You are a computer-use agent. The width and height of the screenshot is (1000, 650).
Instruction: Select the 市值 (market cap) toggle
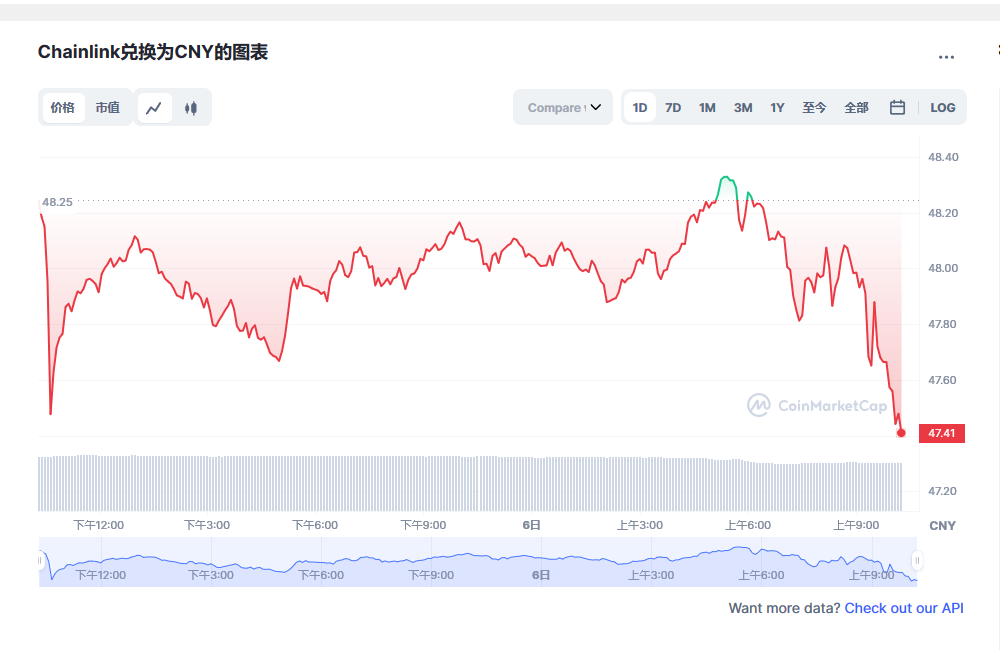pos(108,107)
